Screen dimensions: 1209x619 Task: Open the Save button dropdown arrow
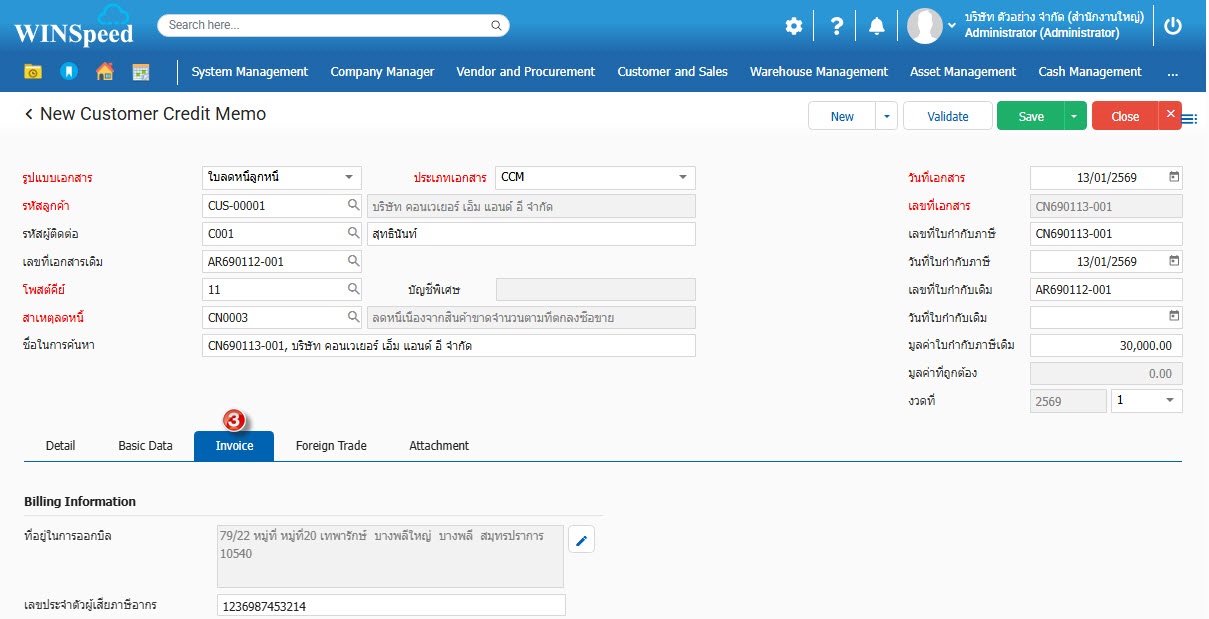click(1074, 116)
